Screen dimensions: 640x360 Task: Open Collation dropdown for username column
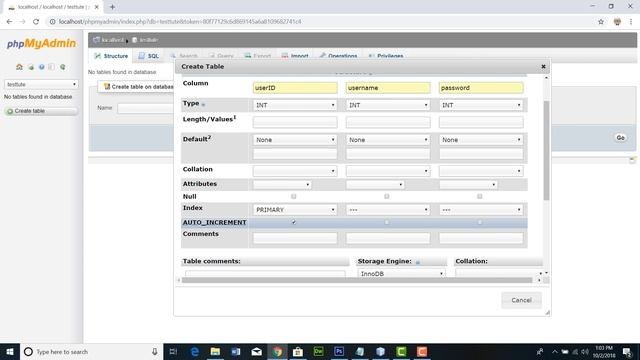tap(388, 171)
